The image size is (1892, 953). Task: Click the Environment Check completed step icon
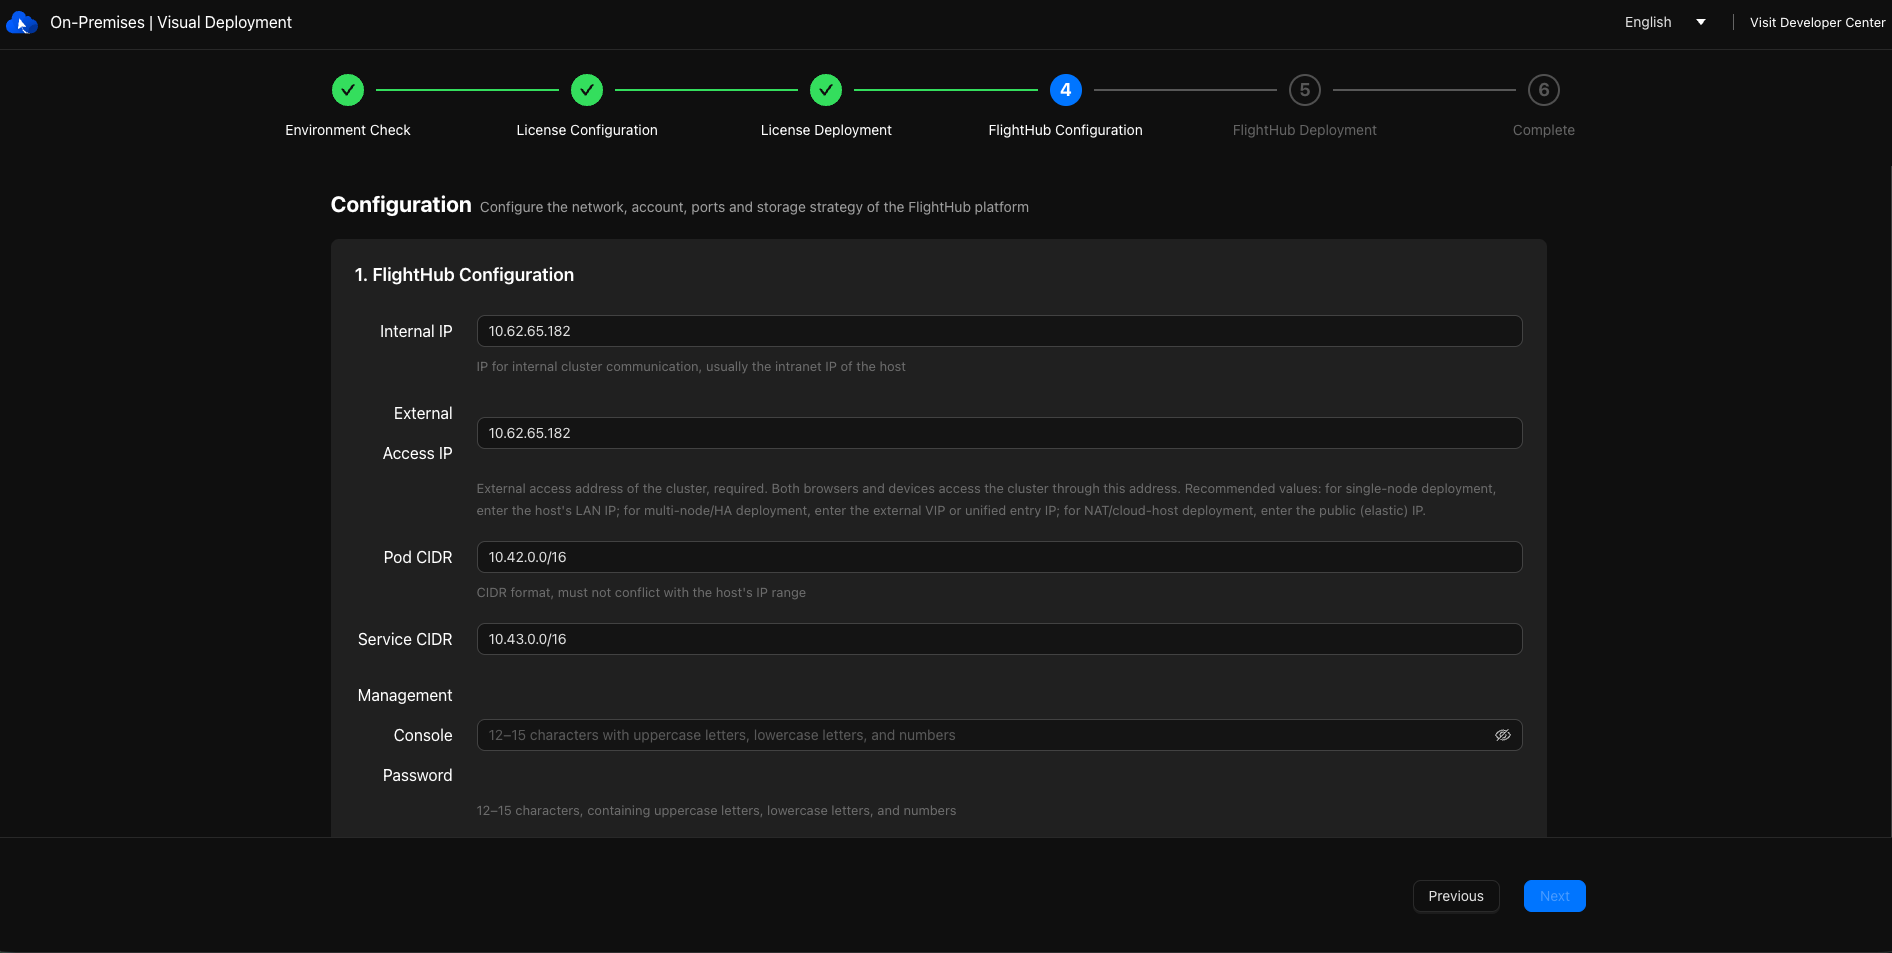(x=348, y=90)
